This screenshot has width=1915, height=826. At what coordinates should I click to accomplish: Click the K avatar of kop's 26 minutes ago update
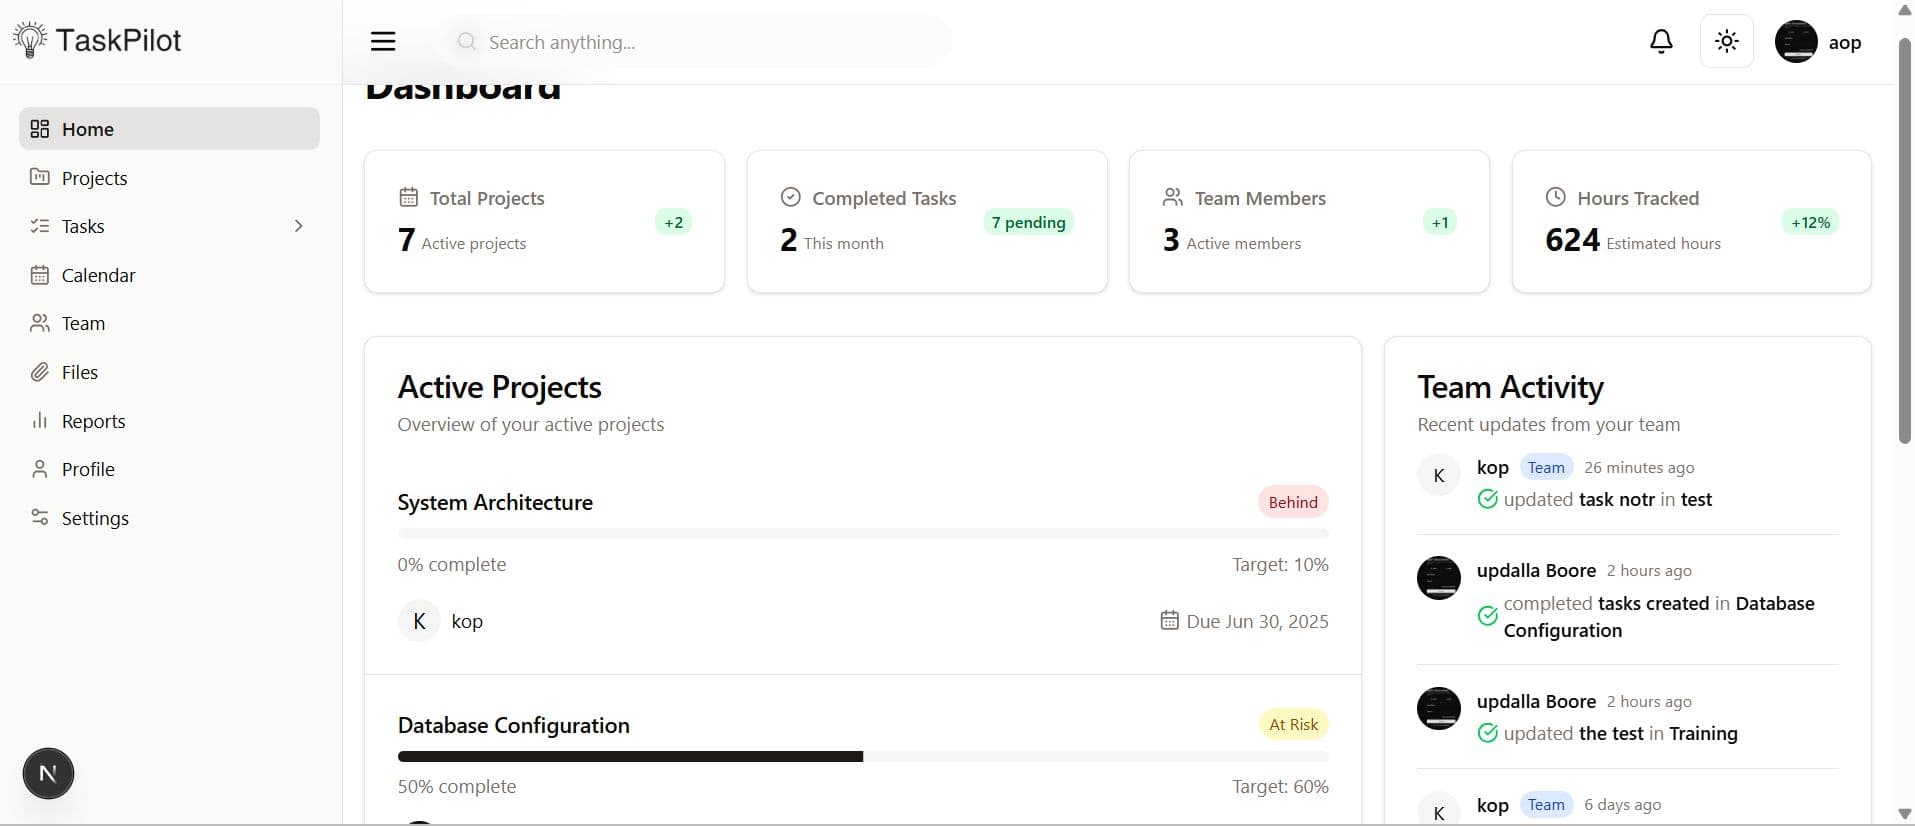pos(1439,475)
